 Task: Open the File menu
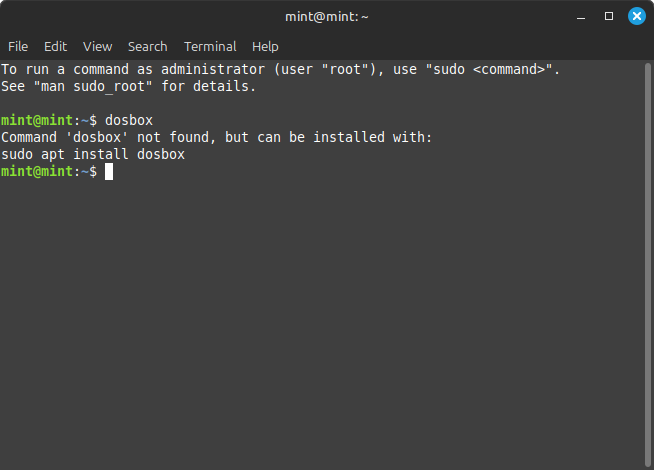point(18,46)
